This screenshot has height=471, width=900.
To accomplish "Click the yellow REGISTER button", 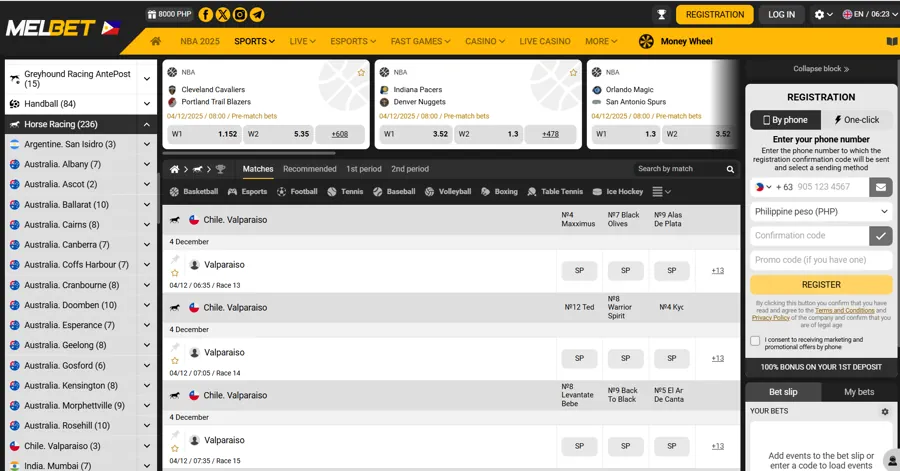I will click(x=821, y=285).
